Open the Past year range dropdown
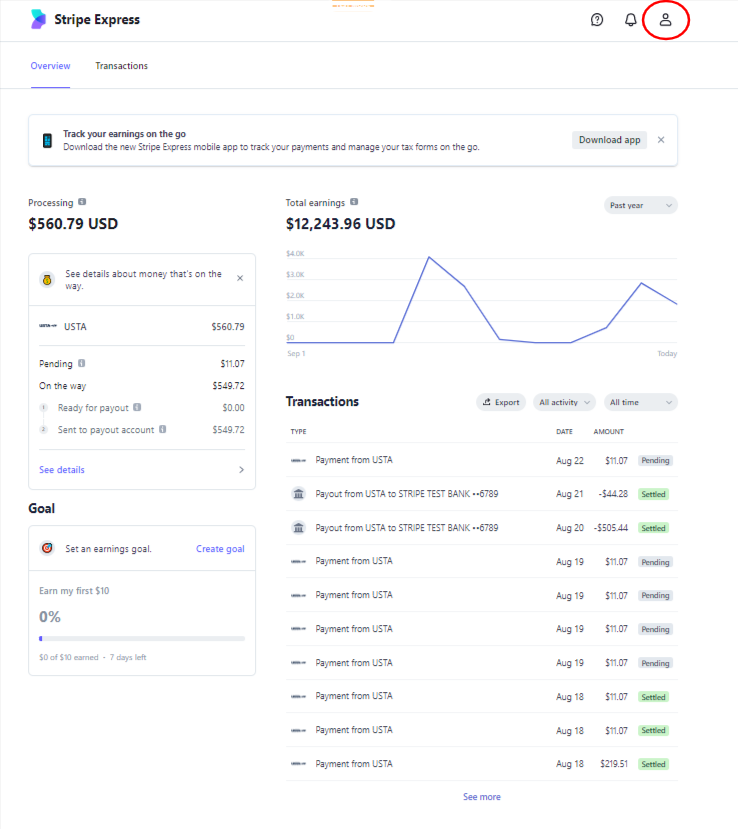This screenshot has width=738, height=829. 641,205
